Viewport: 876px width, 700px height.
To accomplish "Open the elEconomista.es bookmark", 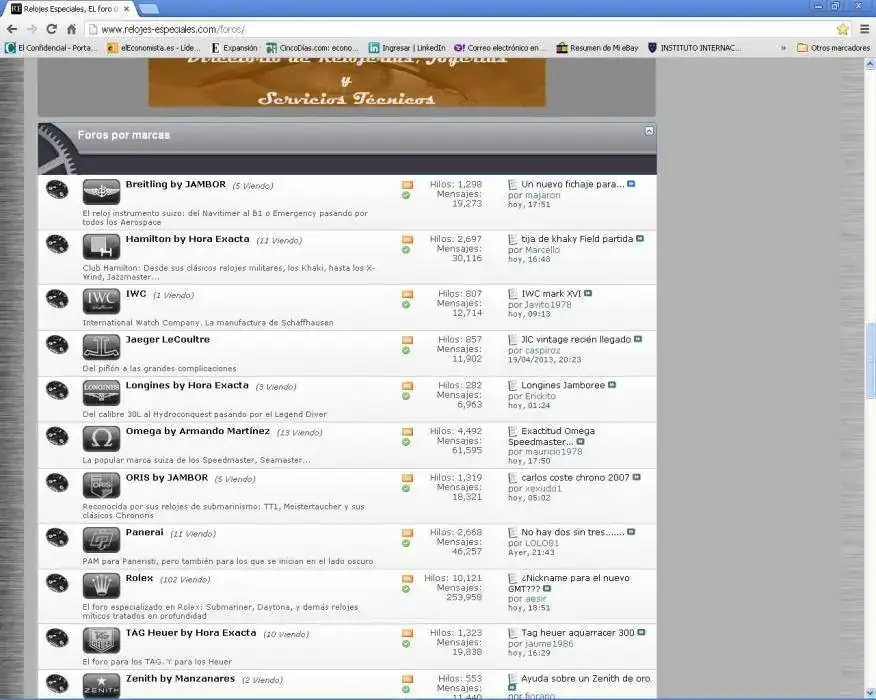I will pyautogui.click(x=153, y=48).
